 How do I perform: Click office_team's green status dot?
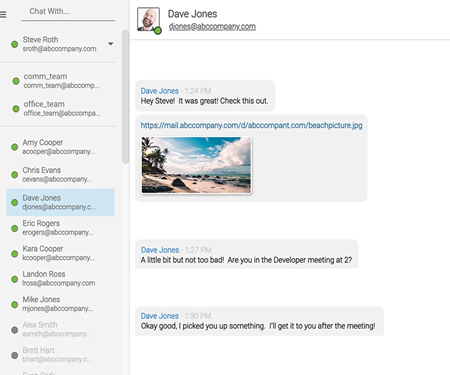16,109
